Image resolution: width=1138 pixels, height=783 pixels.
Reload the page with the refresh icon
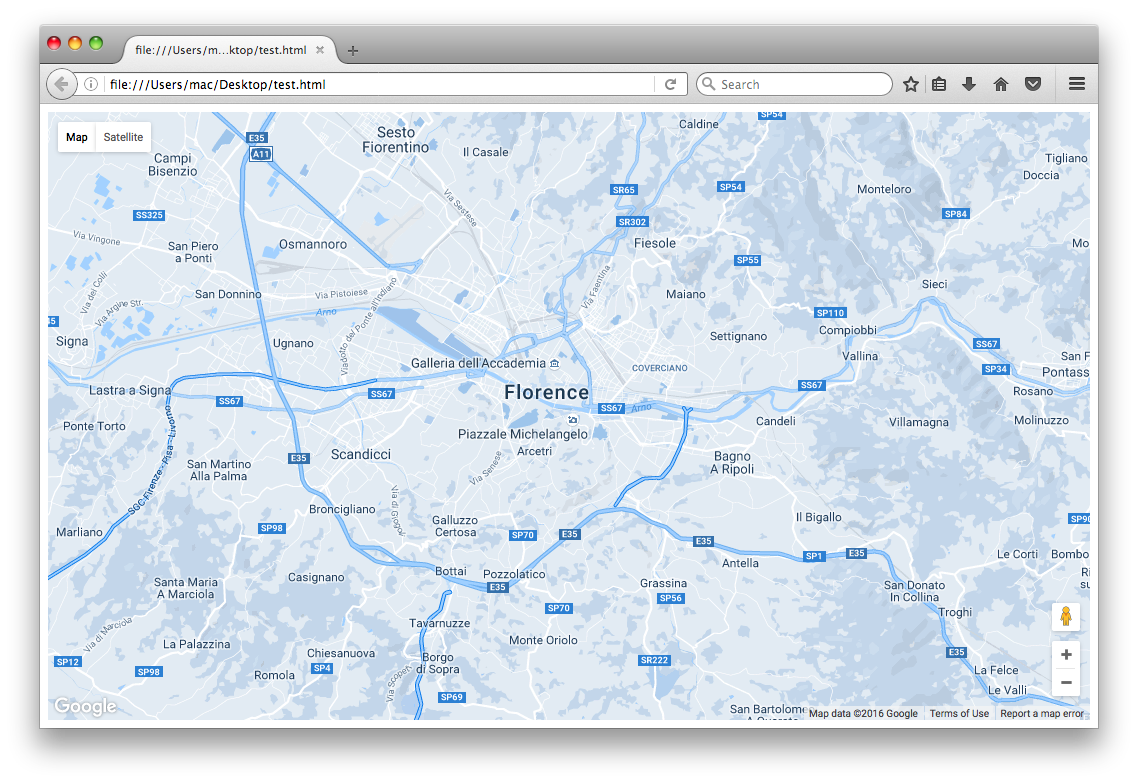tap(671, 84)
